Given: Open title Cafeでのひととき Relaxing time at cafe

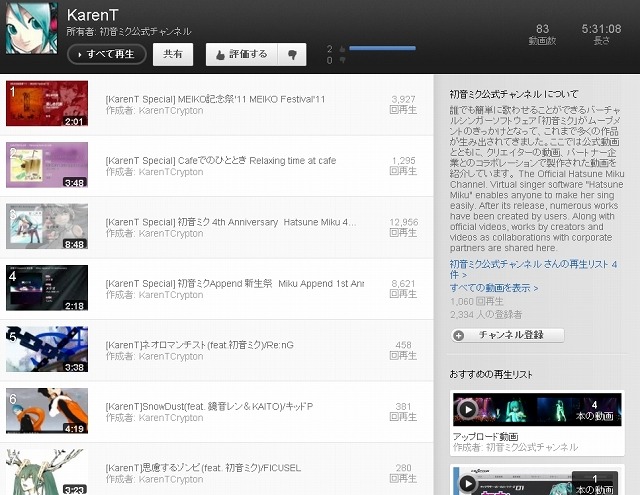Looking at the screenshot, I should 220,161.
